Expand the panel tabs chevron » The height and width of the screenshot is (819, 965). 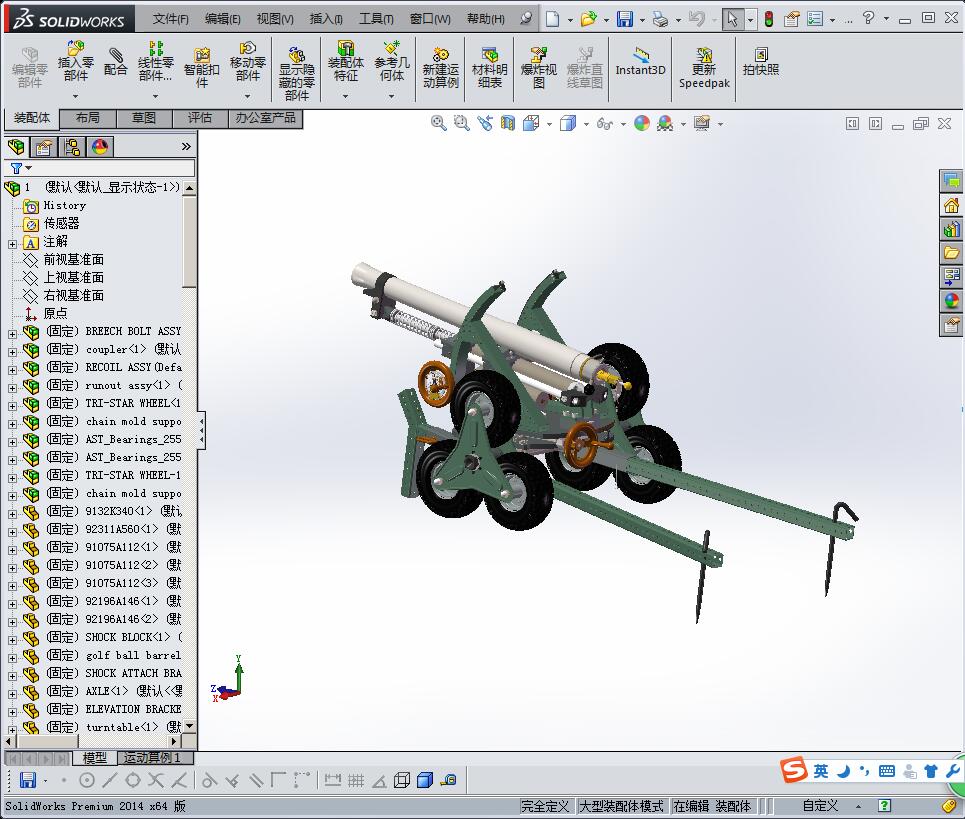coord(186,146)
